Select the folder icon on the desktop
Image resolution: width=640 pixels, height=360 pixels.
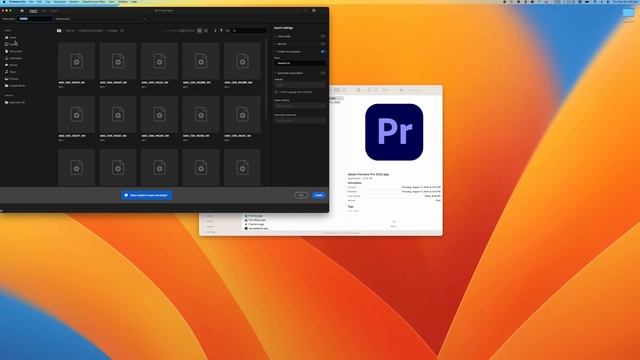click(628, 13)
